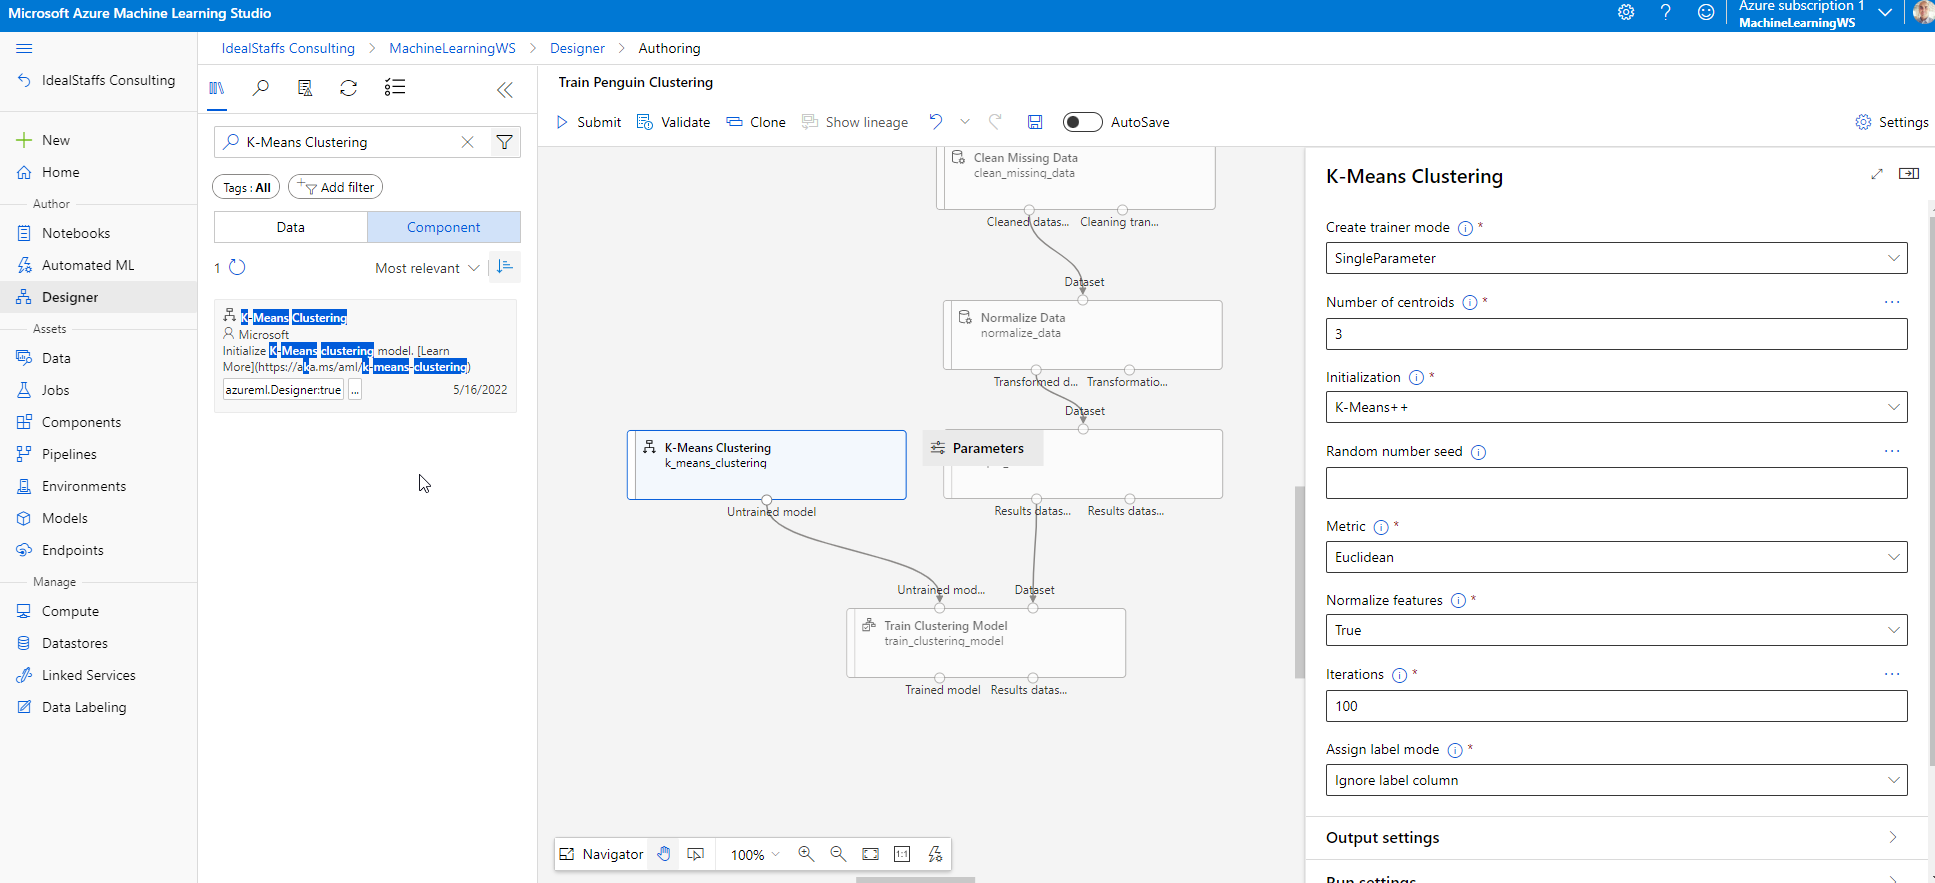Viewport: 1935px width, 883px height.
Task: Click the undo arrow icon
Action: (x=936, y=122)
